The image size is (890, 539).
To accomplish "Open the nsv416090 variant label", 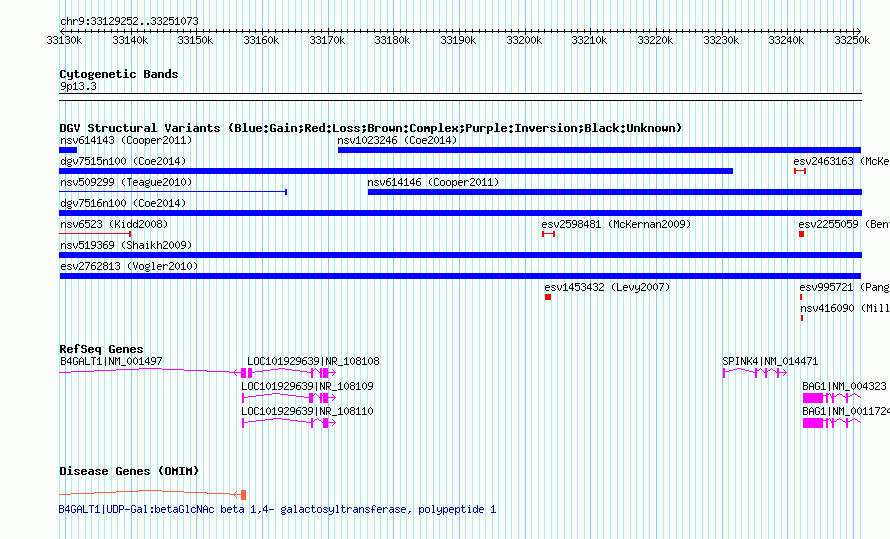I will [x=845, y=308].
